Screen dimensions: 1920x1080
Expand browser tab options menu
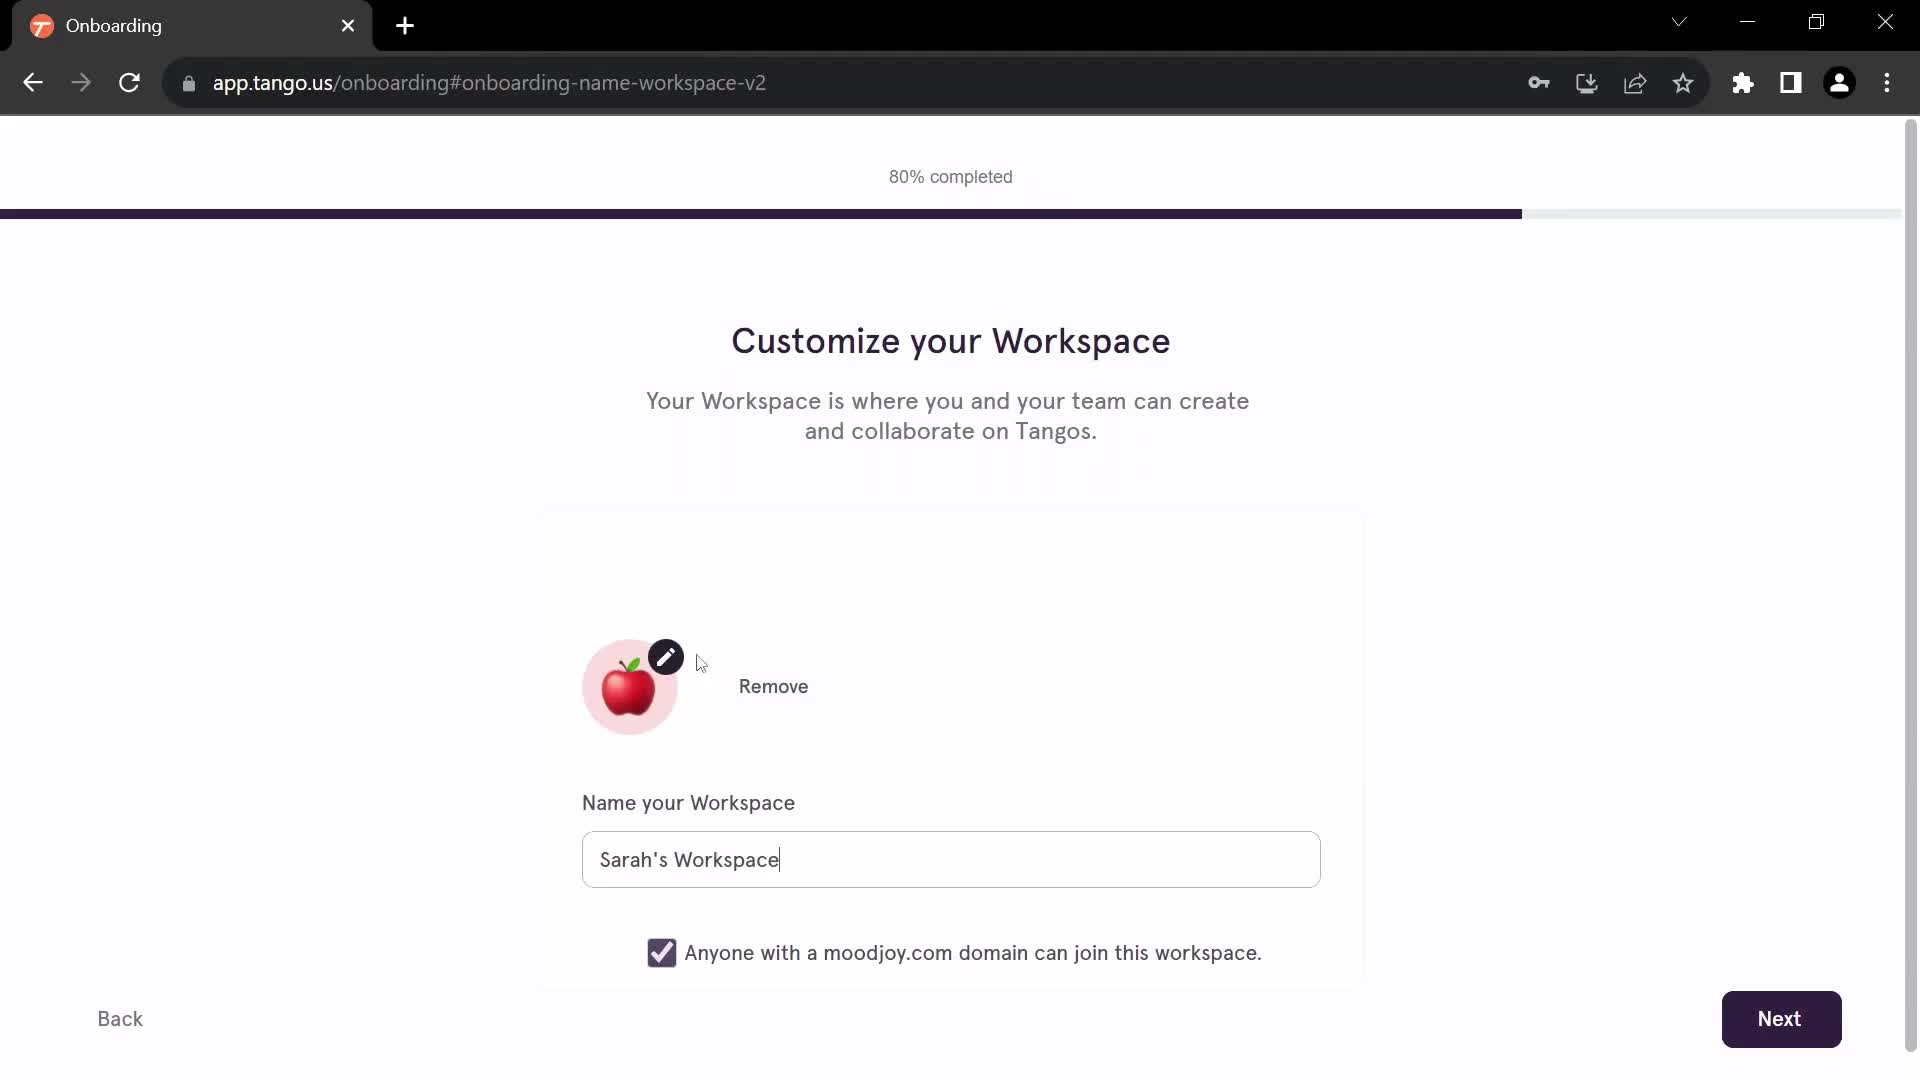[x=1680, y=24]
